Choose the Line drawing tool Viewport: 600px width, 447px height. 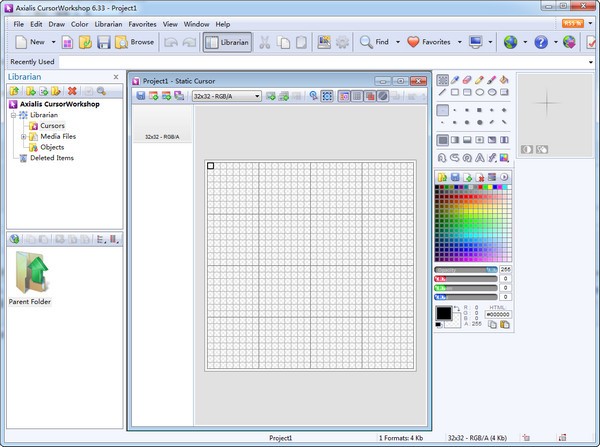[442, 92]
